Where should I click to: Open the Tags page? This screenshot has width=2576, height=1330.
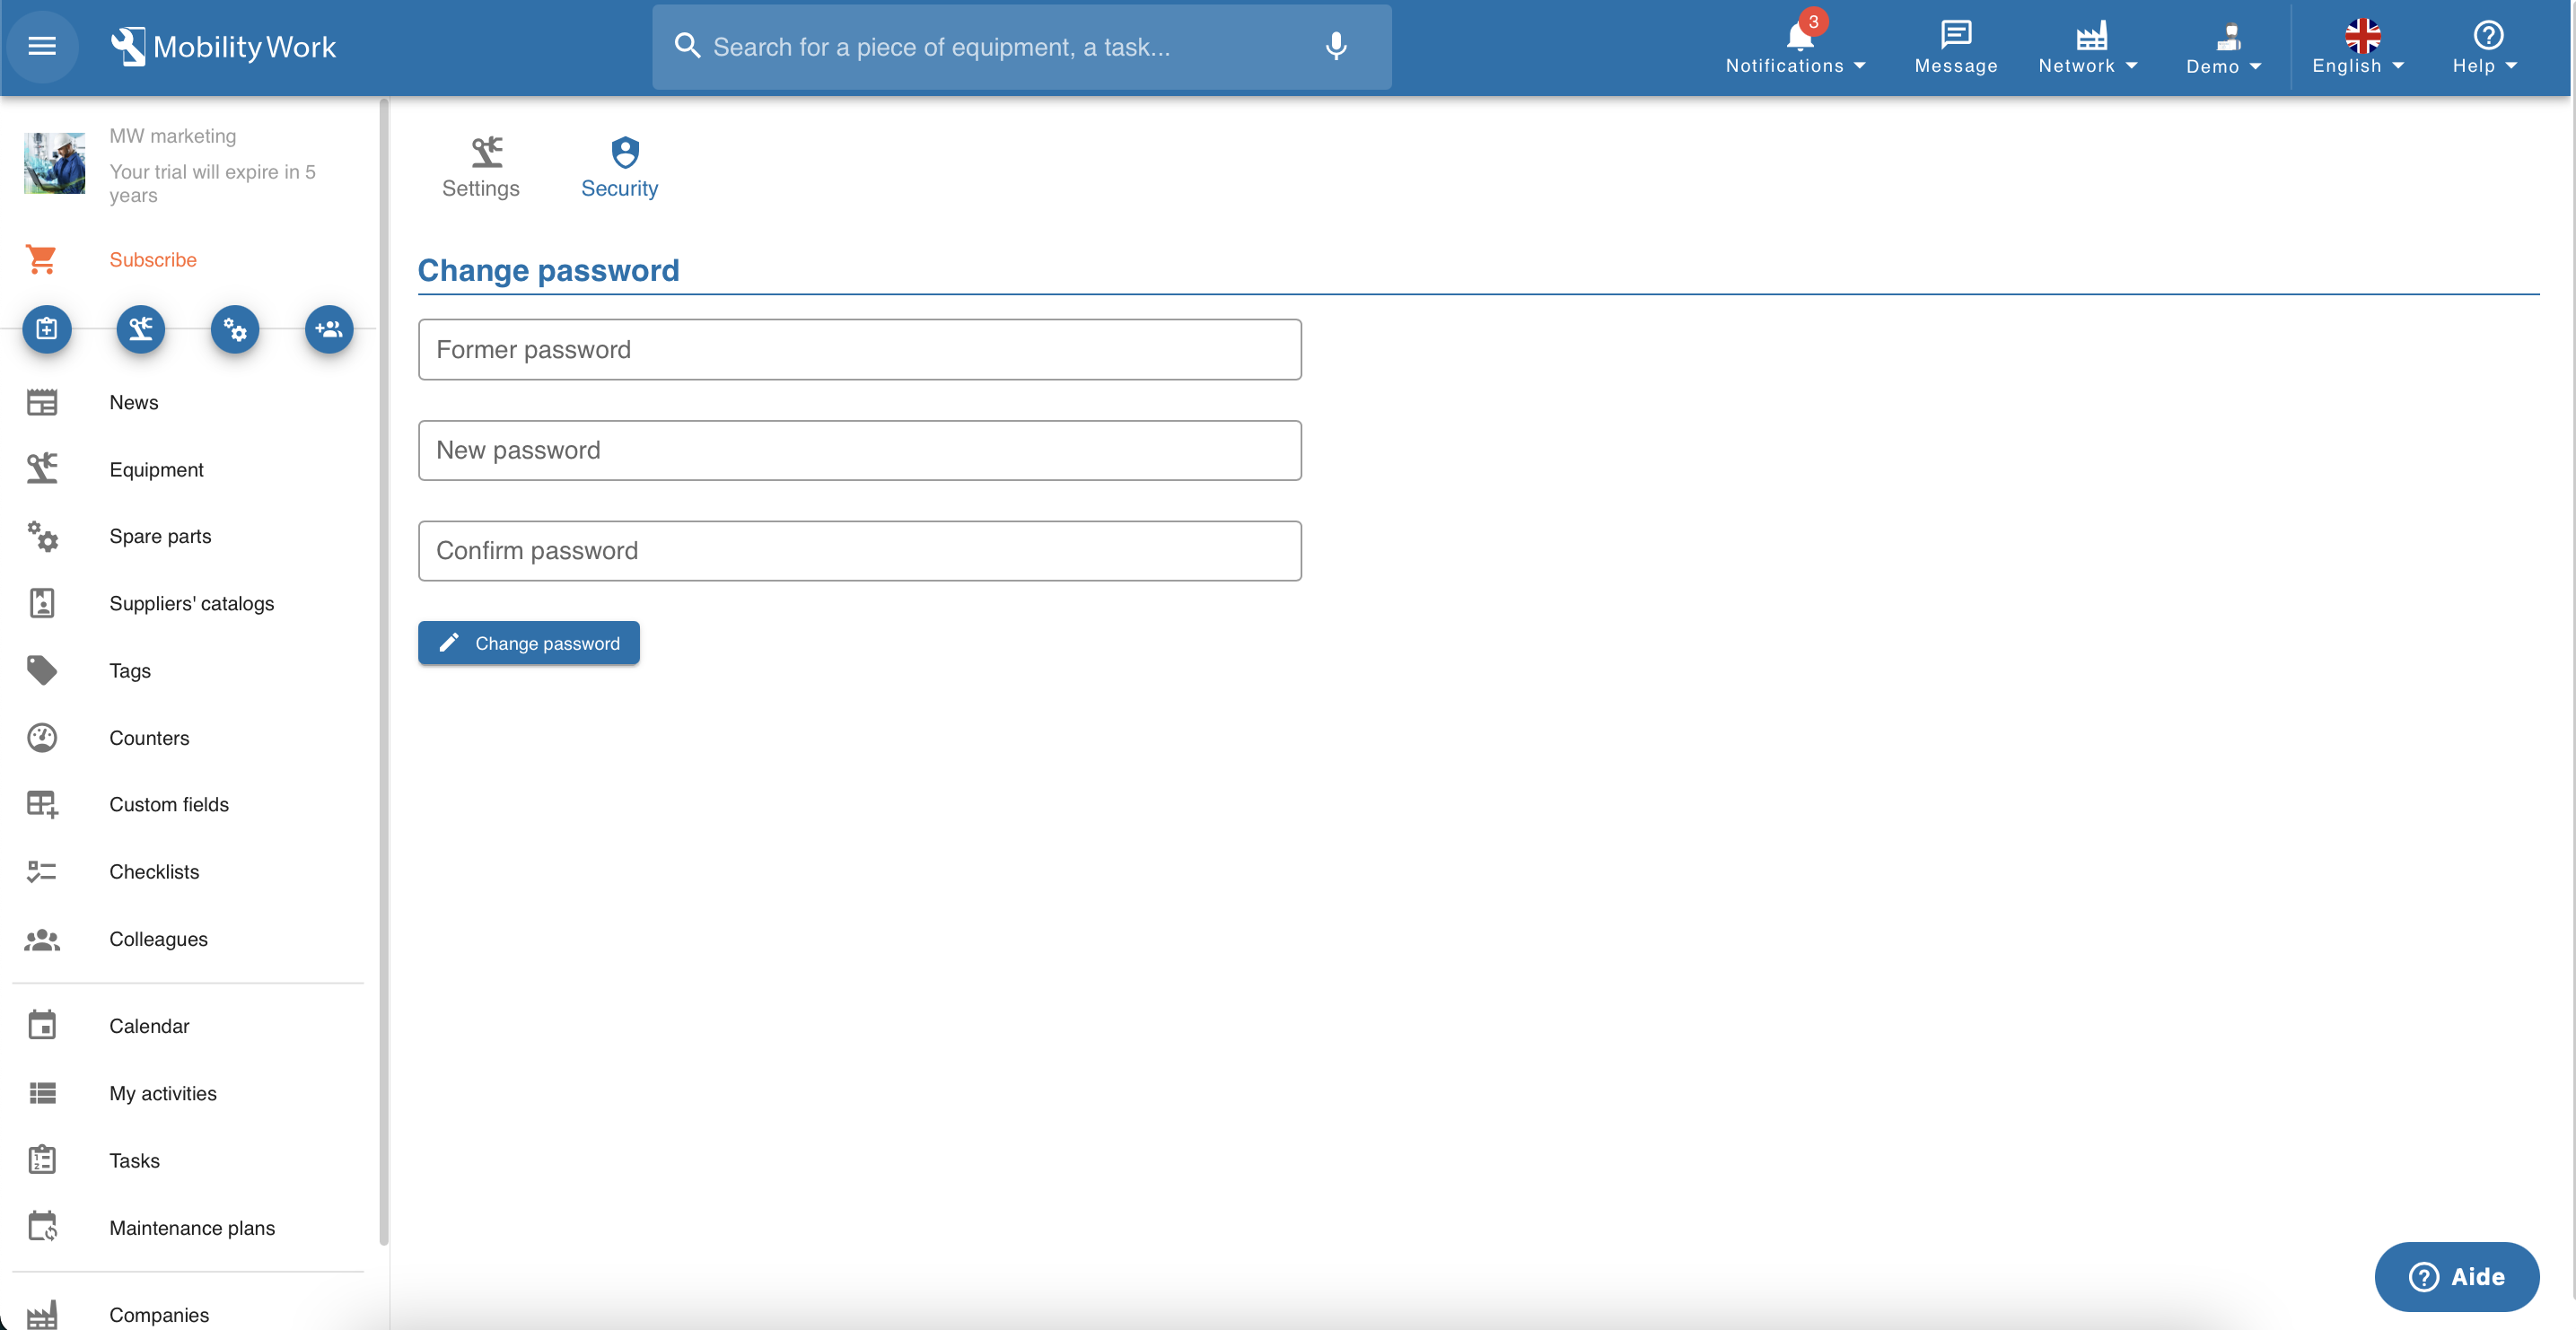[130, 670]
